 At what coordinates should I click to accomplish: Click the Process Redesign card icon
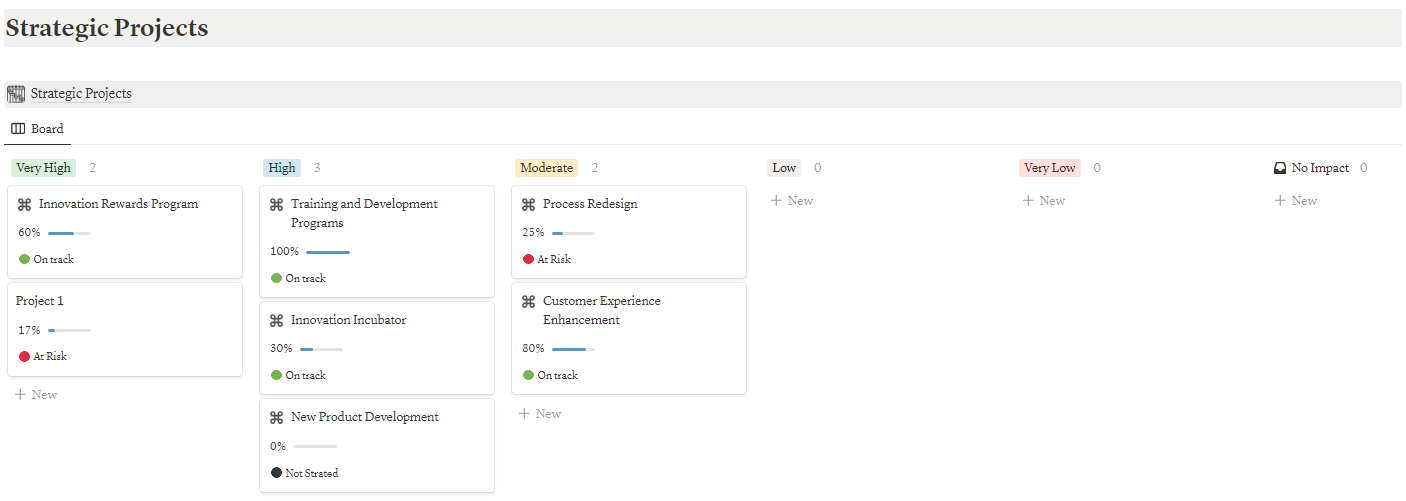(529, 204)
